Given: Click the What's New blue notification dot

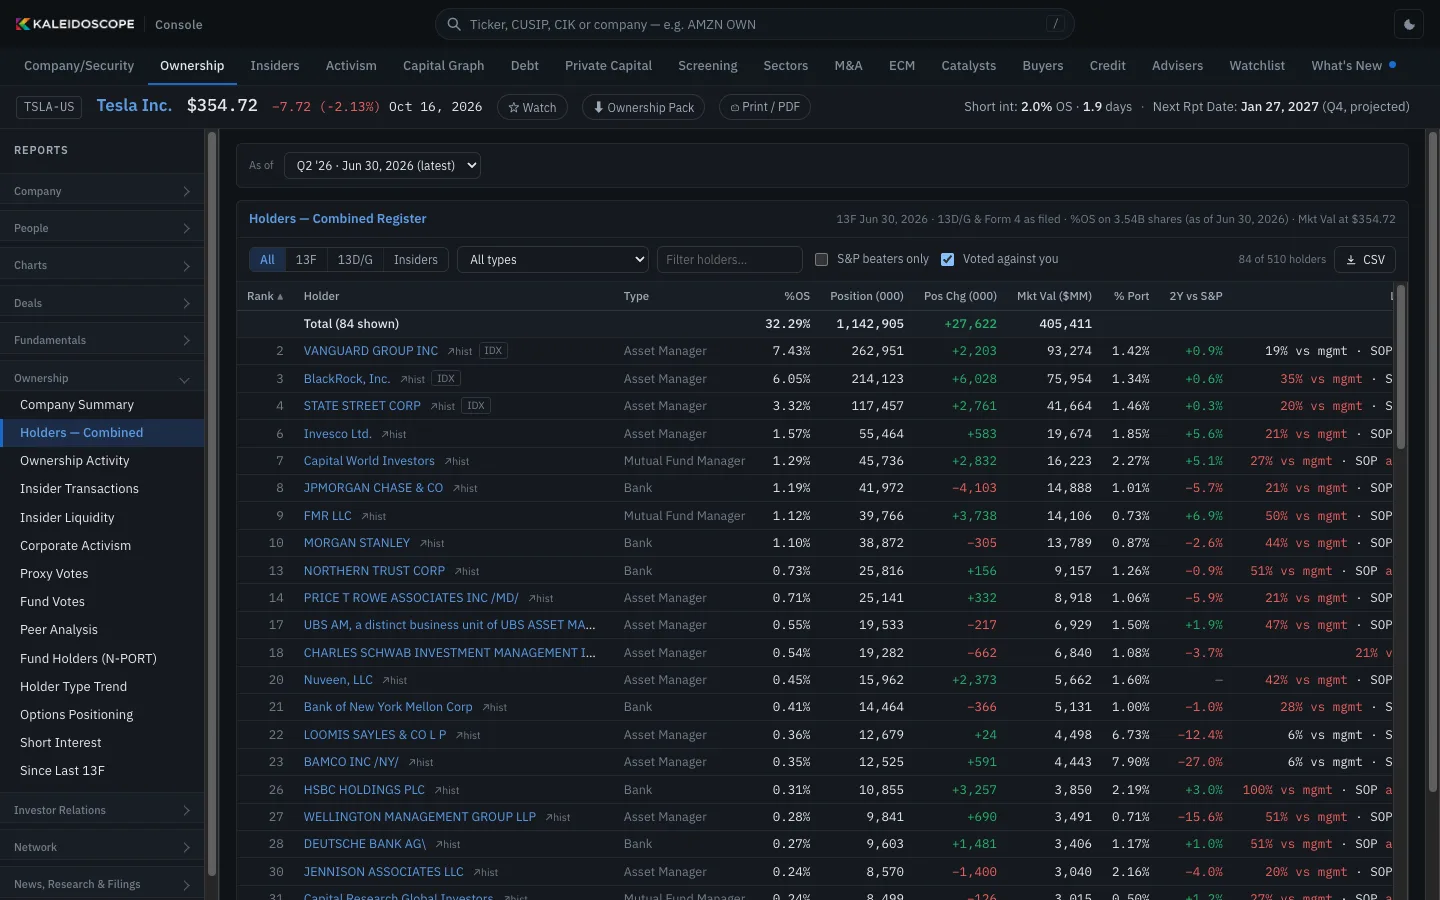Looking at the screenshot, I should click(x=1392, y=65).
